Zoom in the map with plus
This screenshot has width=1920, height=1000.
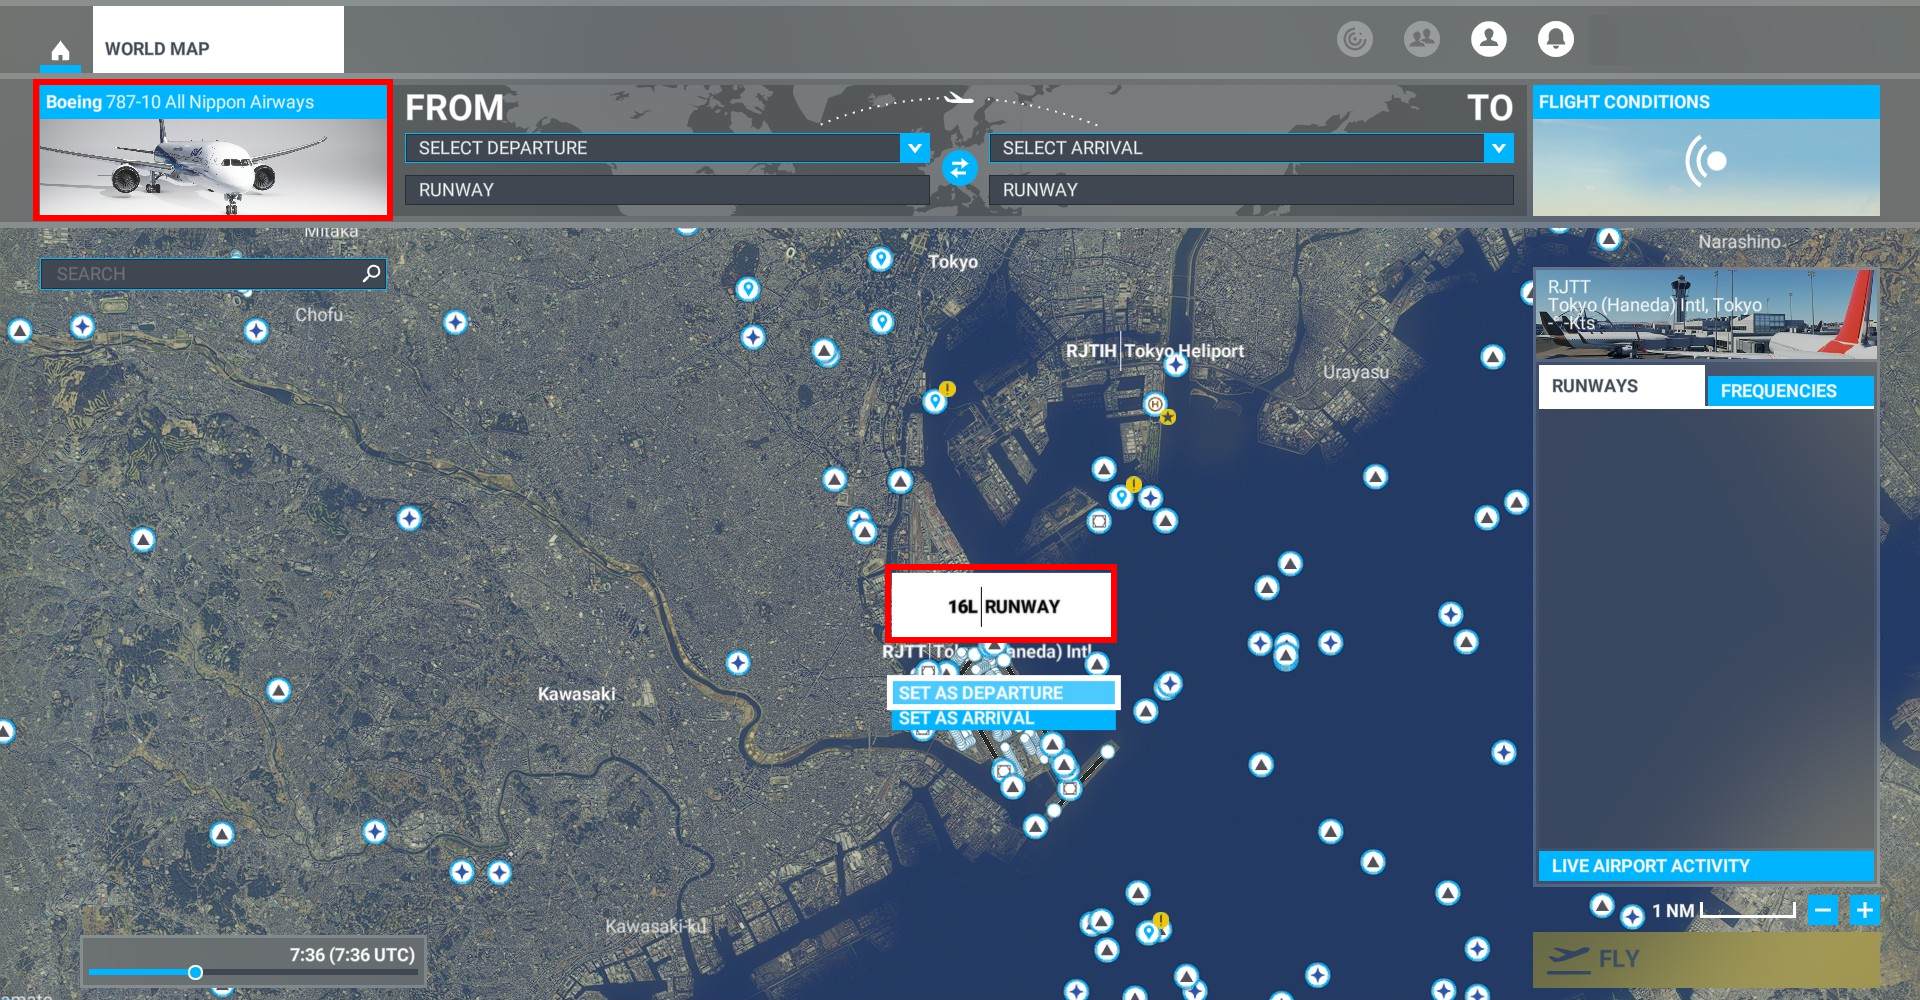point(1864,911)
